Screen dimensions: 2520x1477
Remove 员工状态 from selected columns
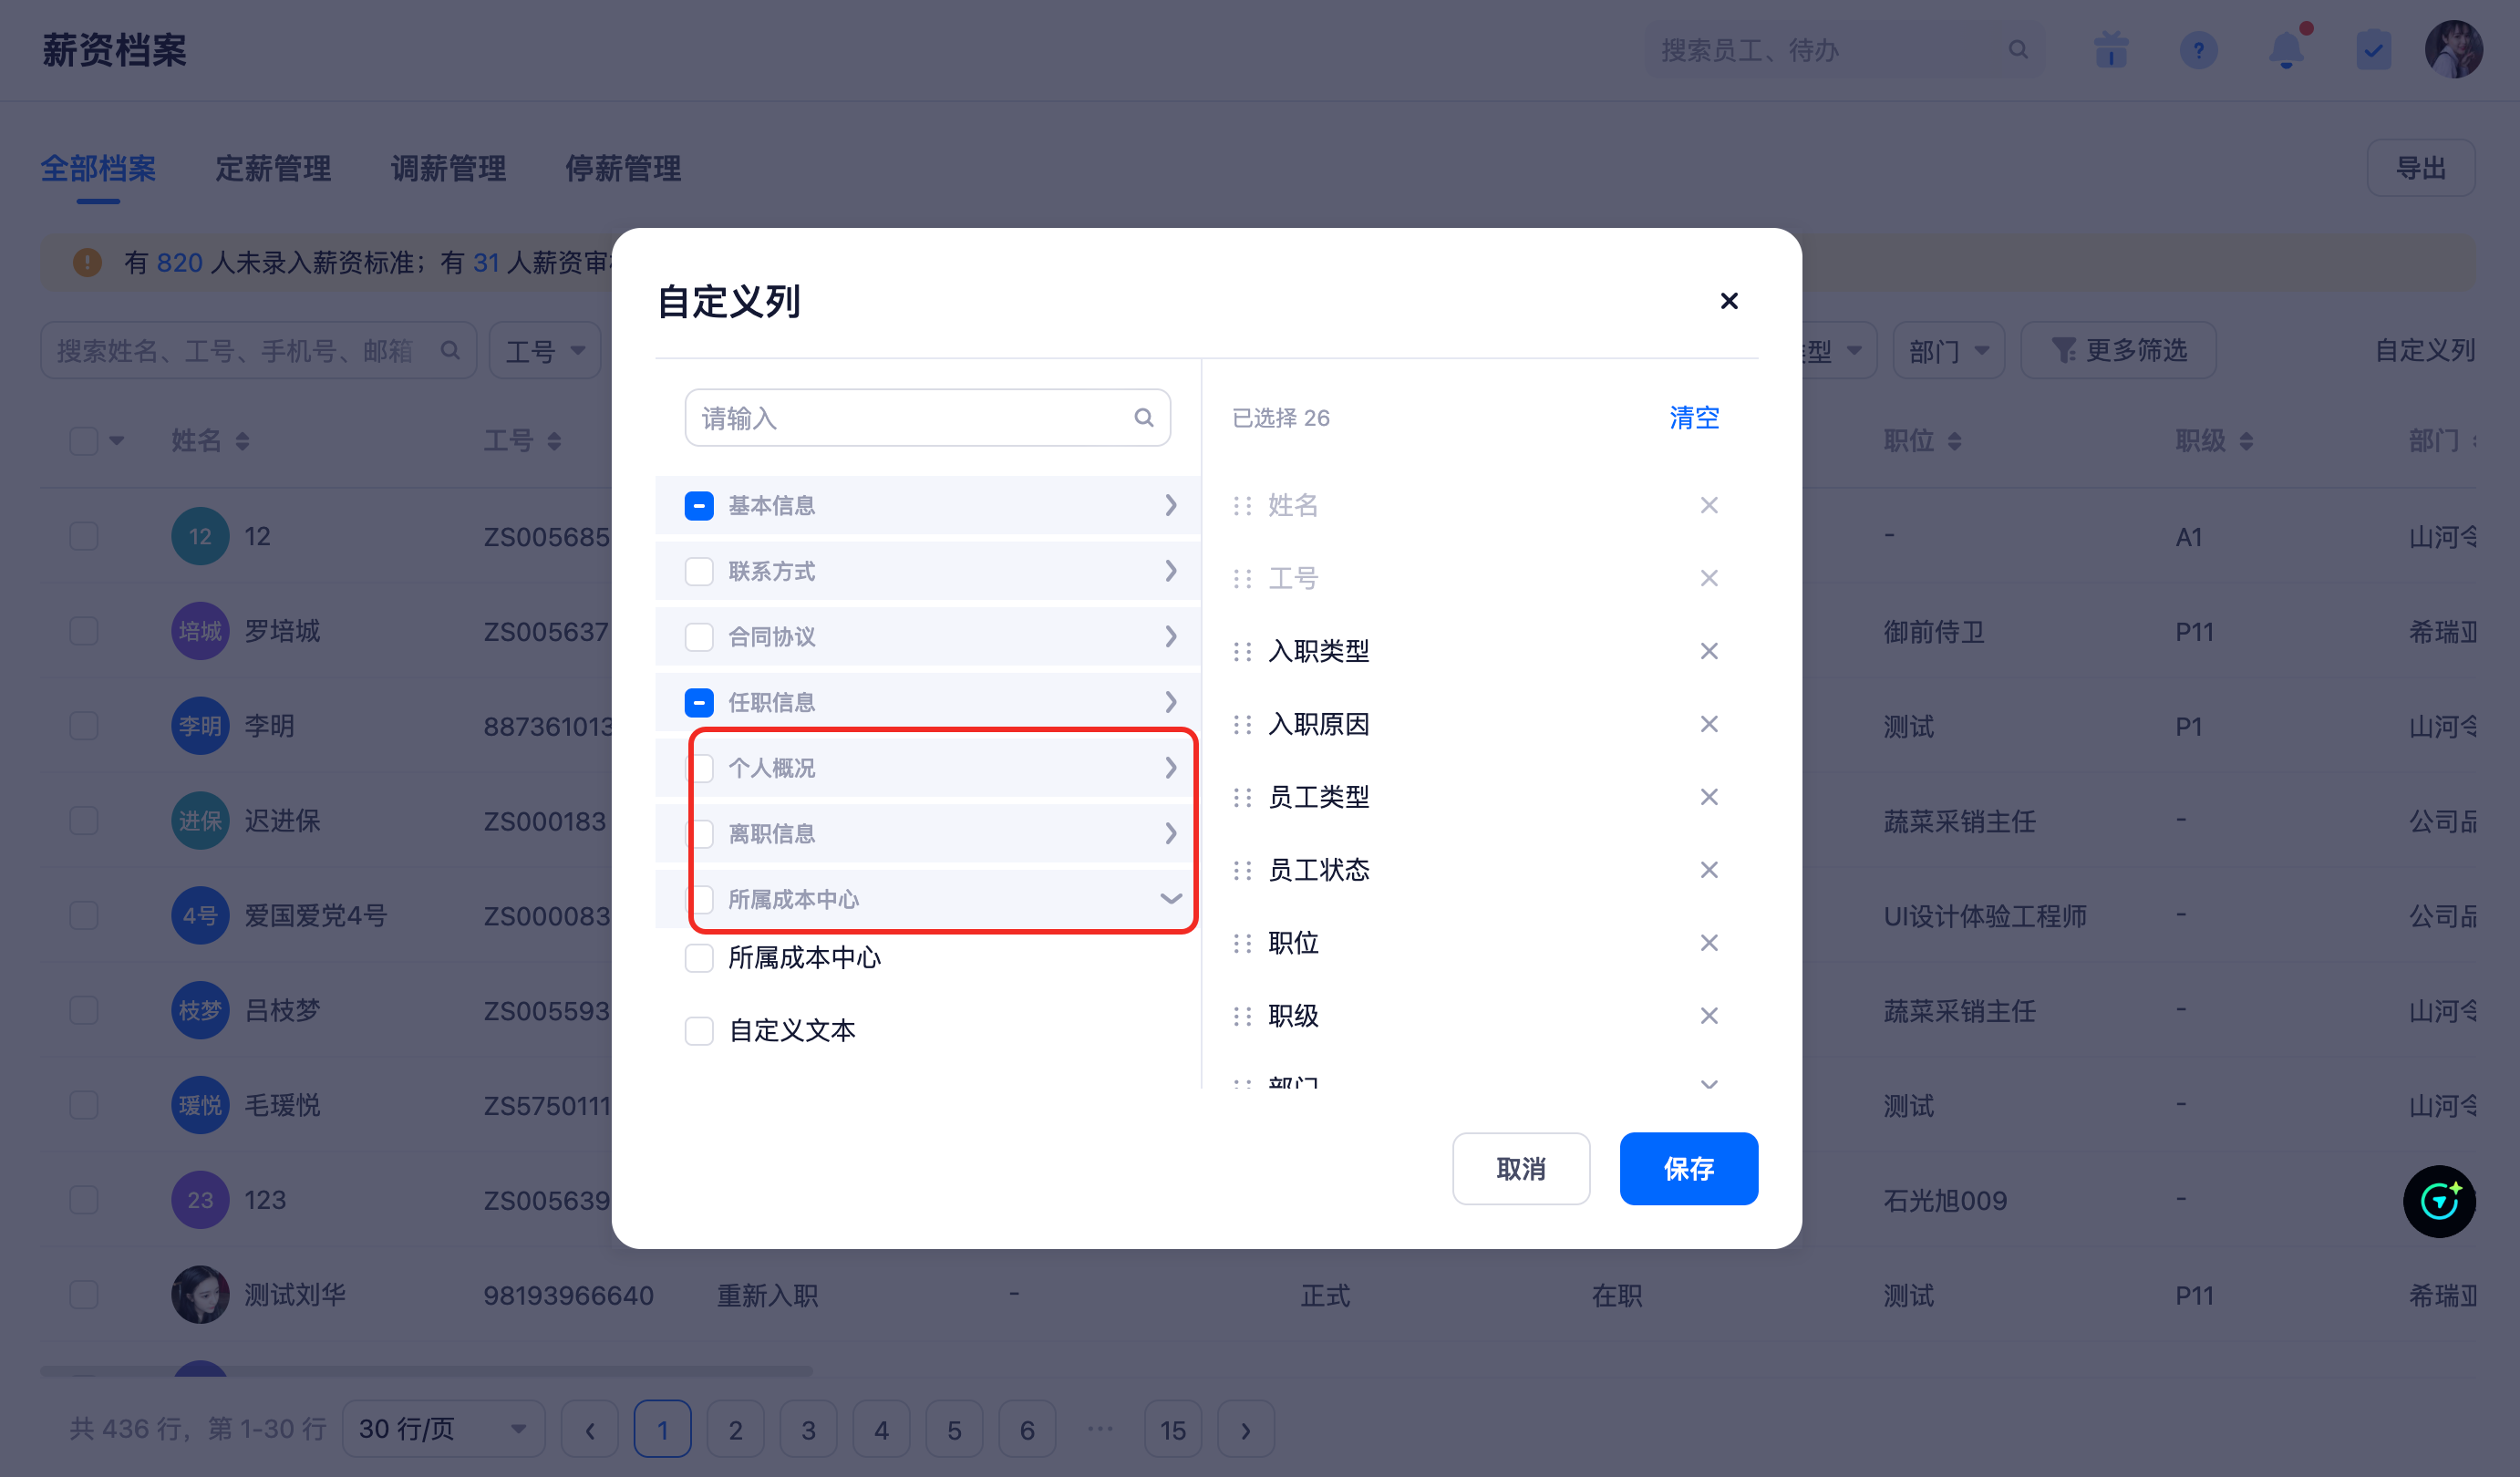click(1709, 870)
